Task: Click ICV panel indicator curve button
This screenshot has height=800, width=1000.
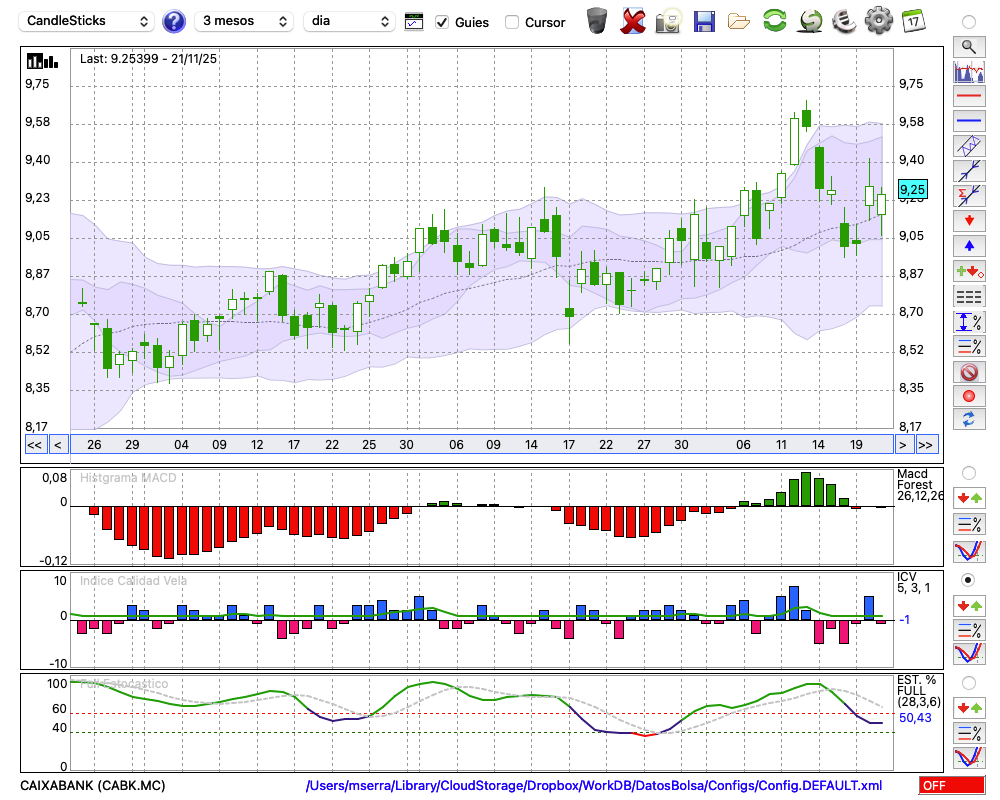Action: pos(969,654)
